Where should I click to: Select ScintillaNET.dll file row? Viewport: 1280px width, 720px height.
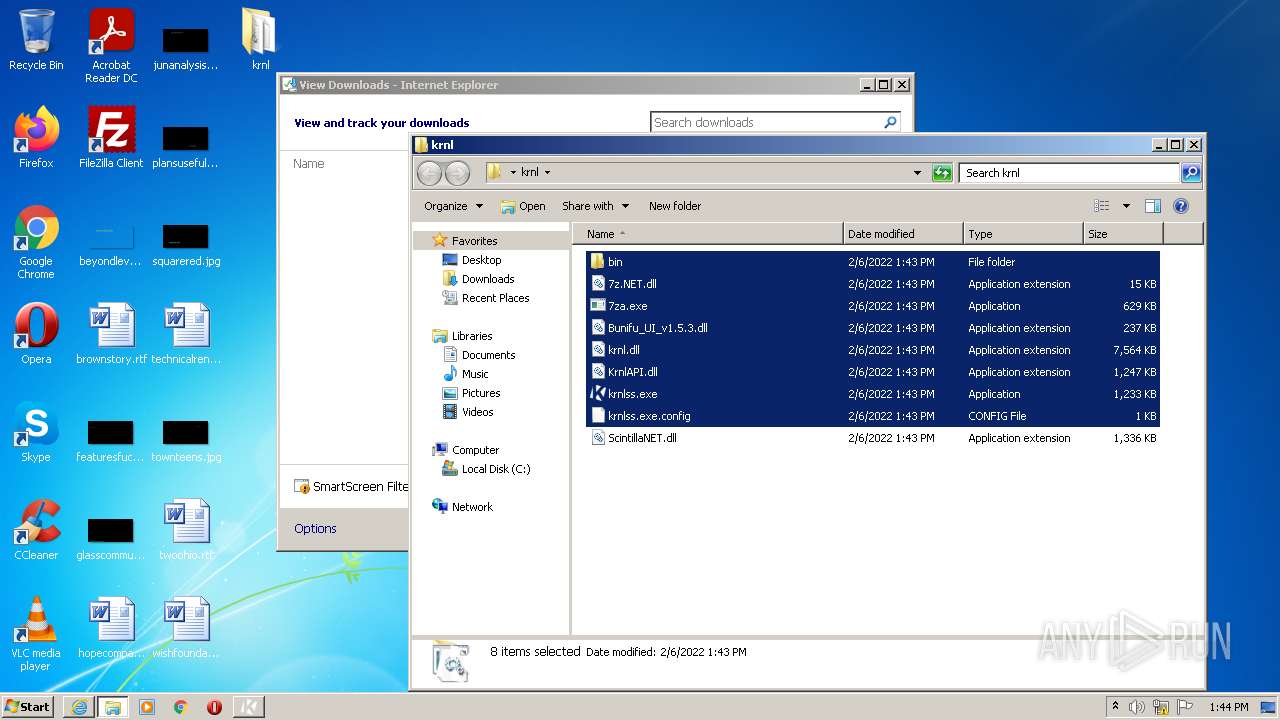tap(872, 438)
